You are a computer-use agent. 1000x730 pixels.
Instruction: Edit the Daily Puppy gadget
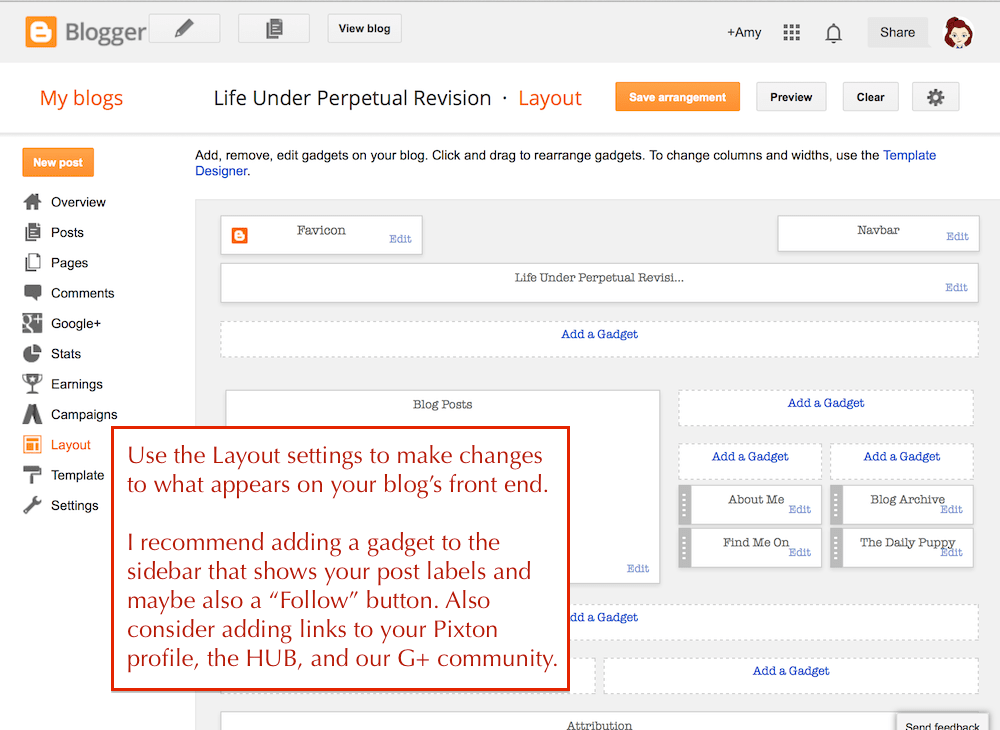[952, 553]
